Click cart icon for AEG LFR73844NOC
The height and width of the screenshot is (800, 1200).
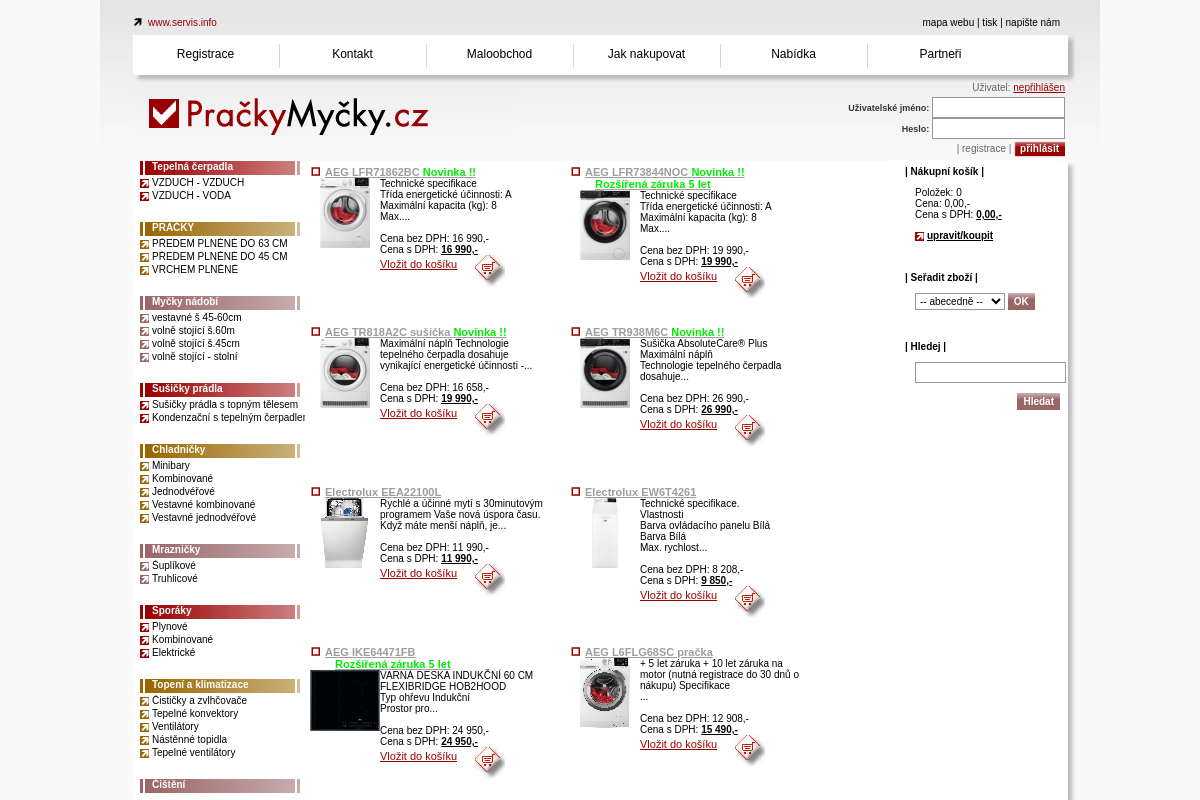(748, 281)
